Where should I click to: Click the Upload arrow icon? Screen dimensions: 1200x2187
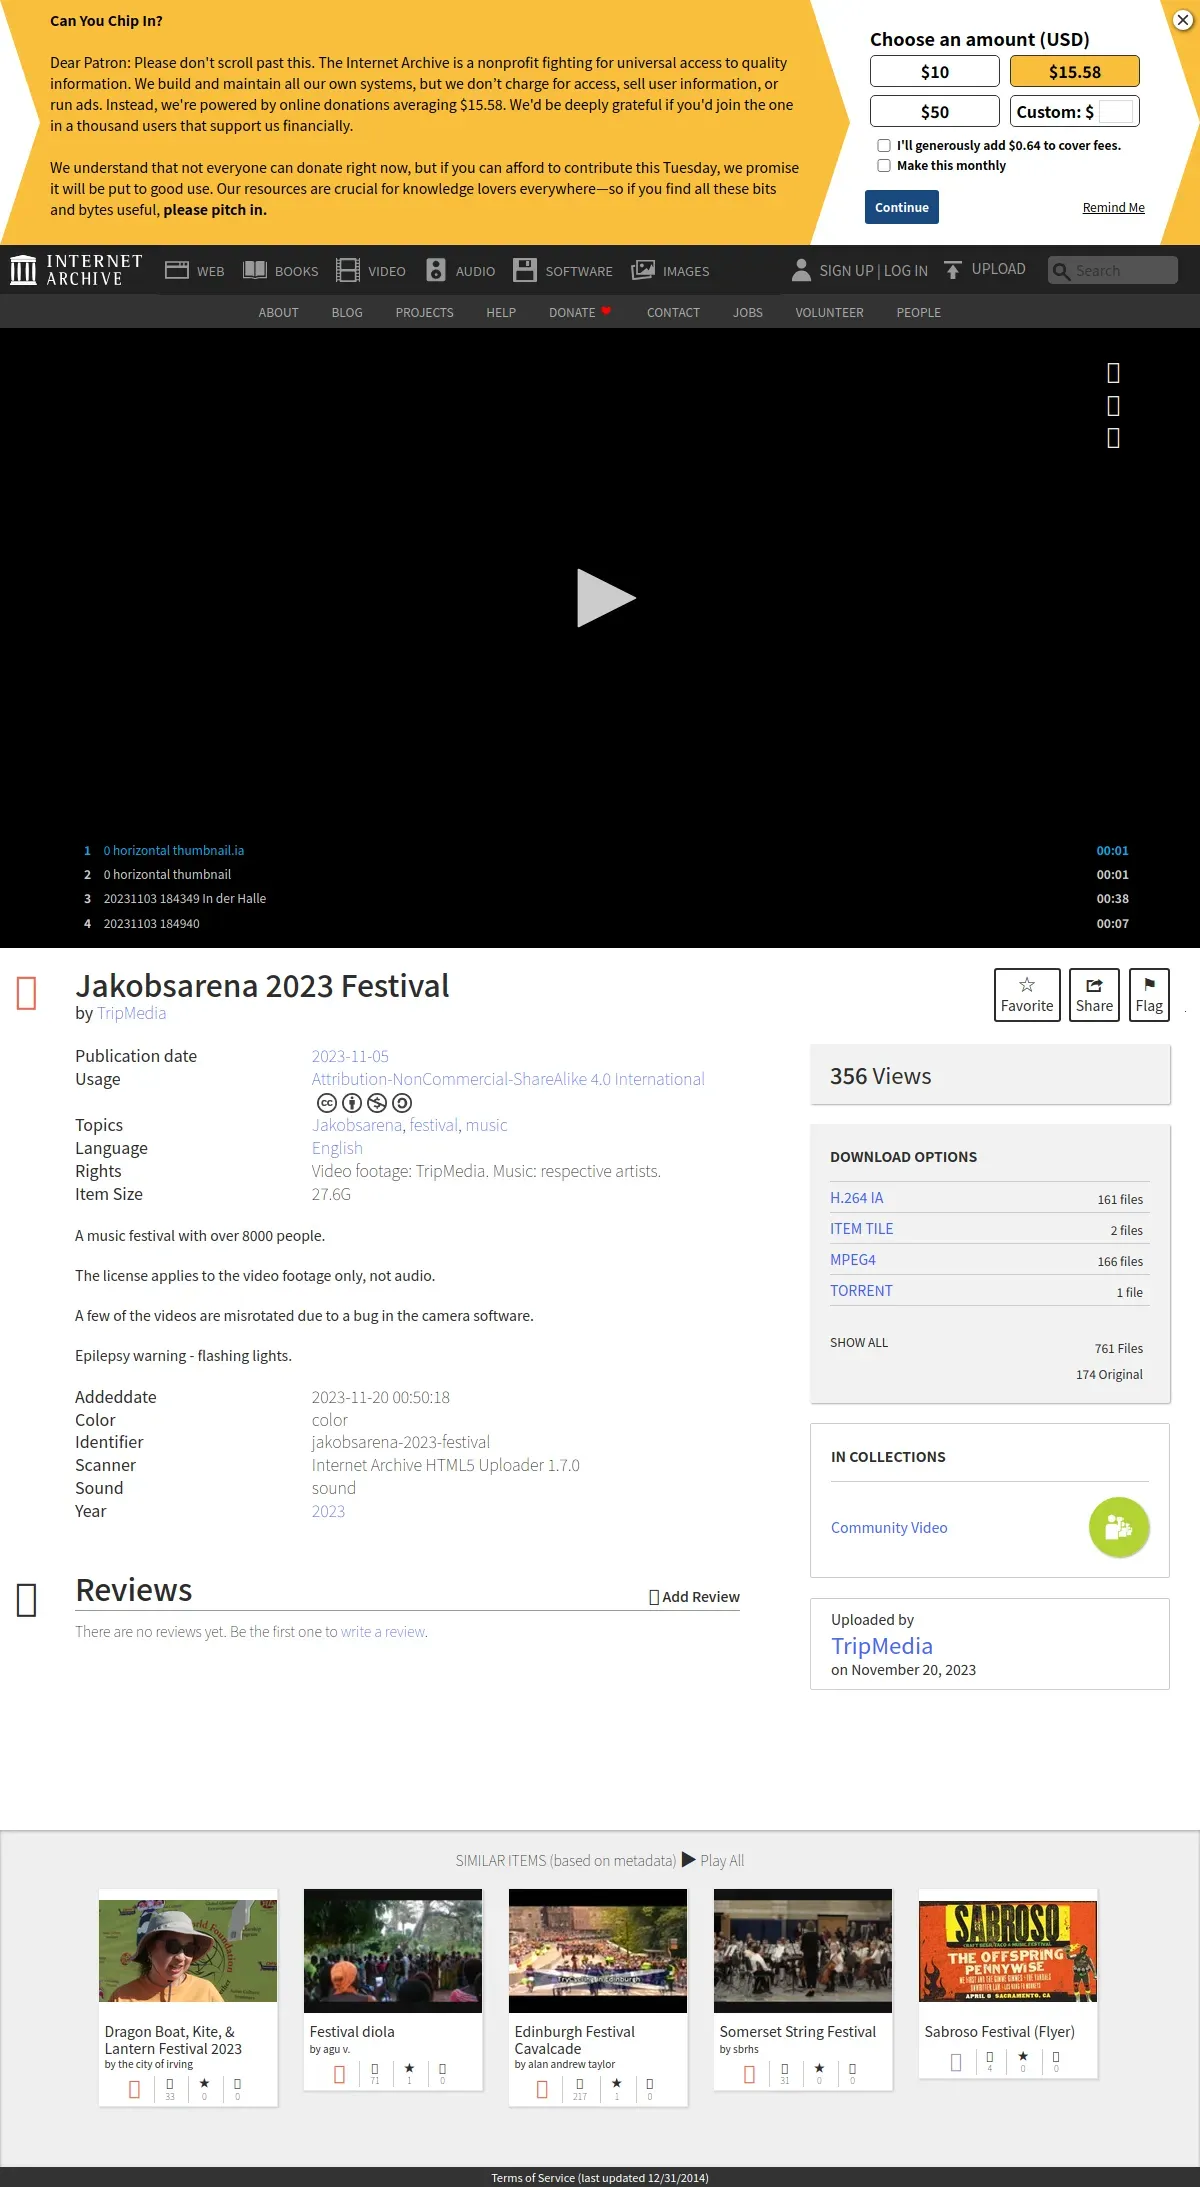tap(953, 270)
